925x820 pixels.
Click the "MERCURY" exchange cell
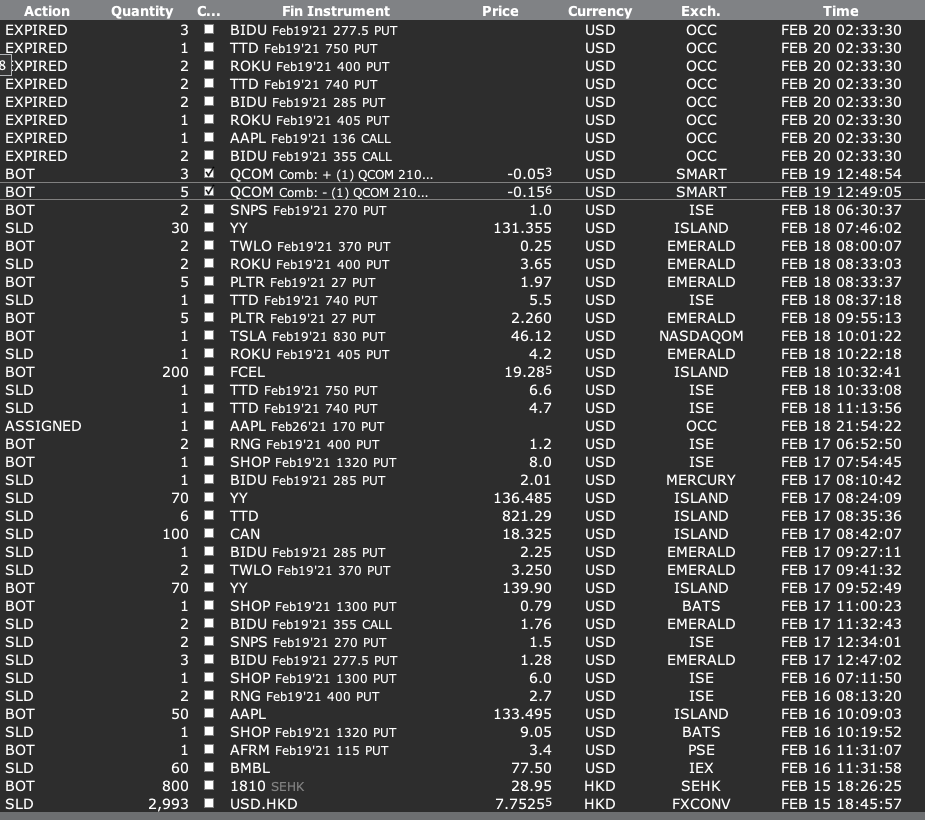(x=701, y=480)
